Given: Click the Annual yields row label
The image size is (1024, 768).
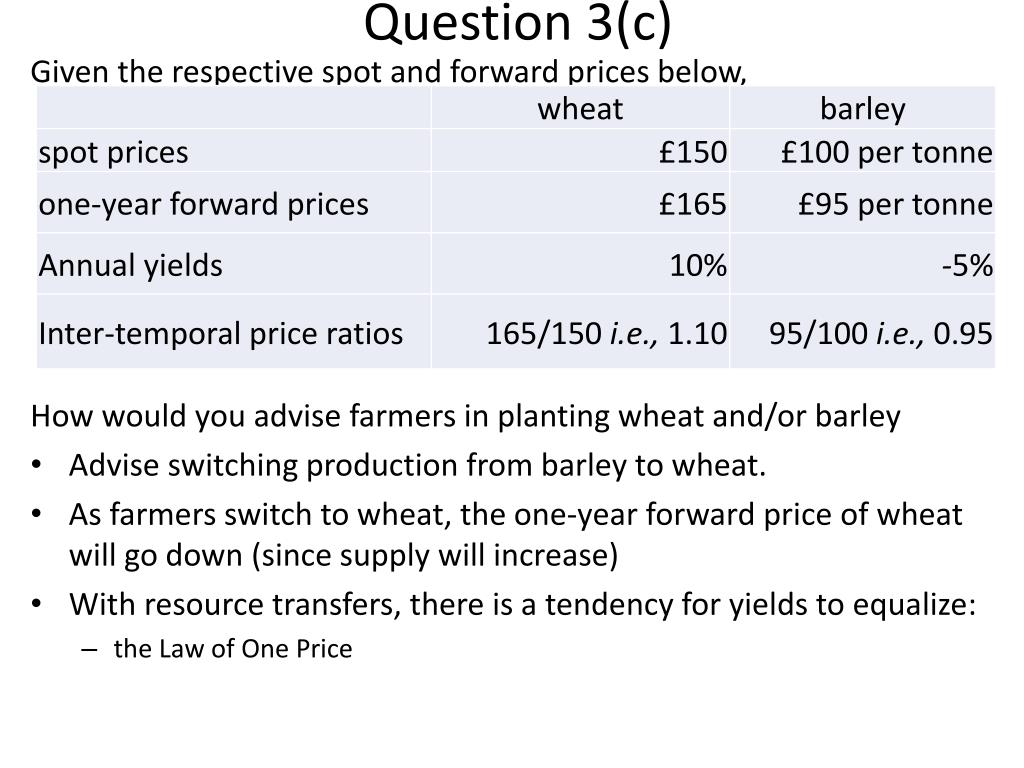Looking at the screenshot, I should click(x=131, y=266).
